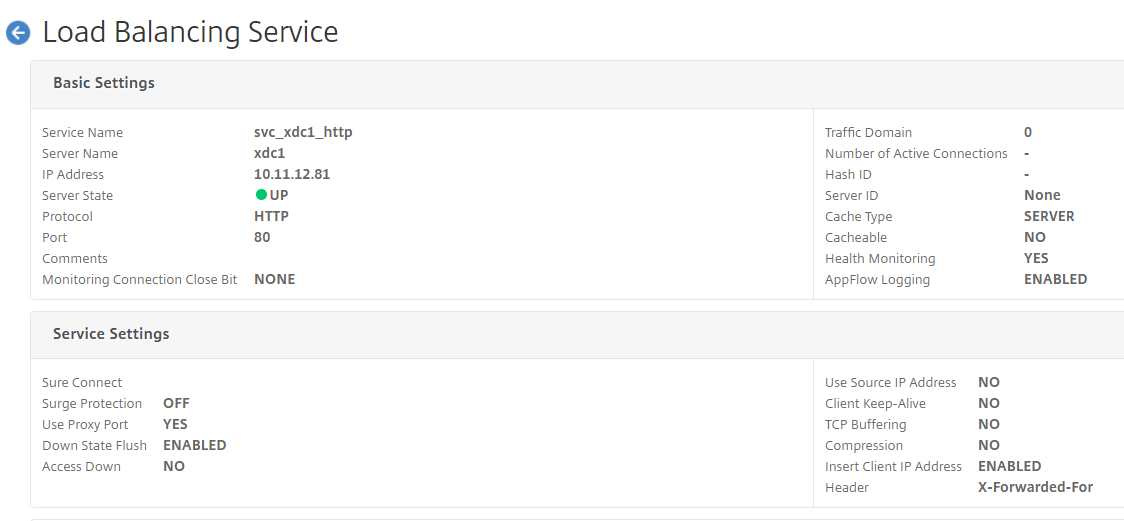Click the Health Monitoring YES value
Image resolution: width=1124 pixels, height=521 pixels.
coord(1036,258)
